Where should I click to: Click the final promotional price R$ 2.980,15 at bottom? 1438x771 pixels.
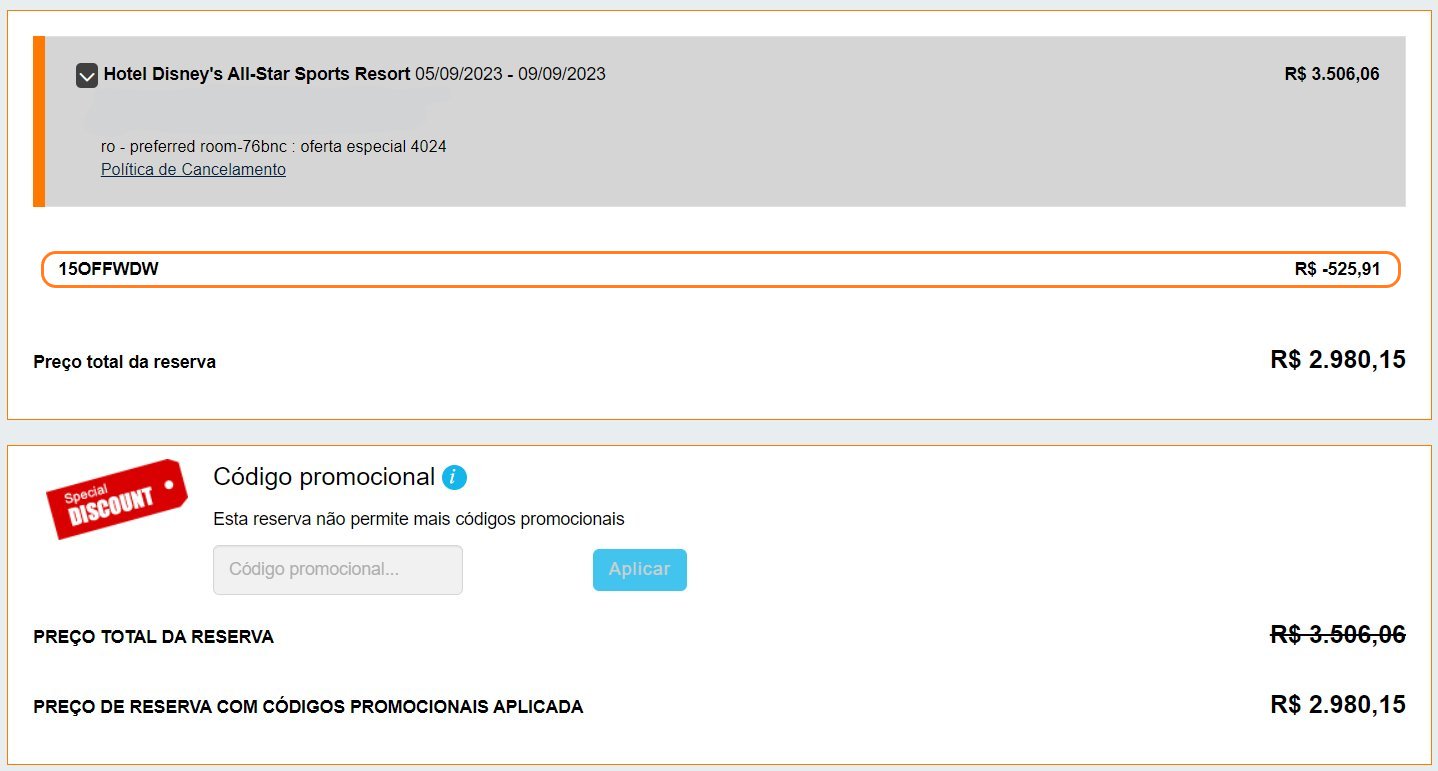tap(1338, 704)
